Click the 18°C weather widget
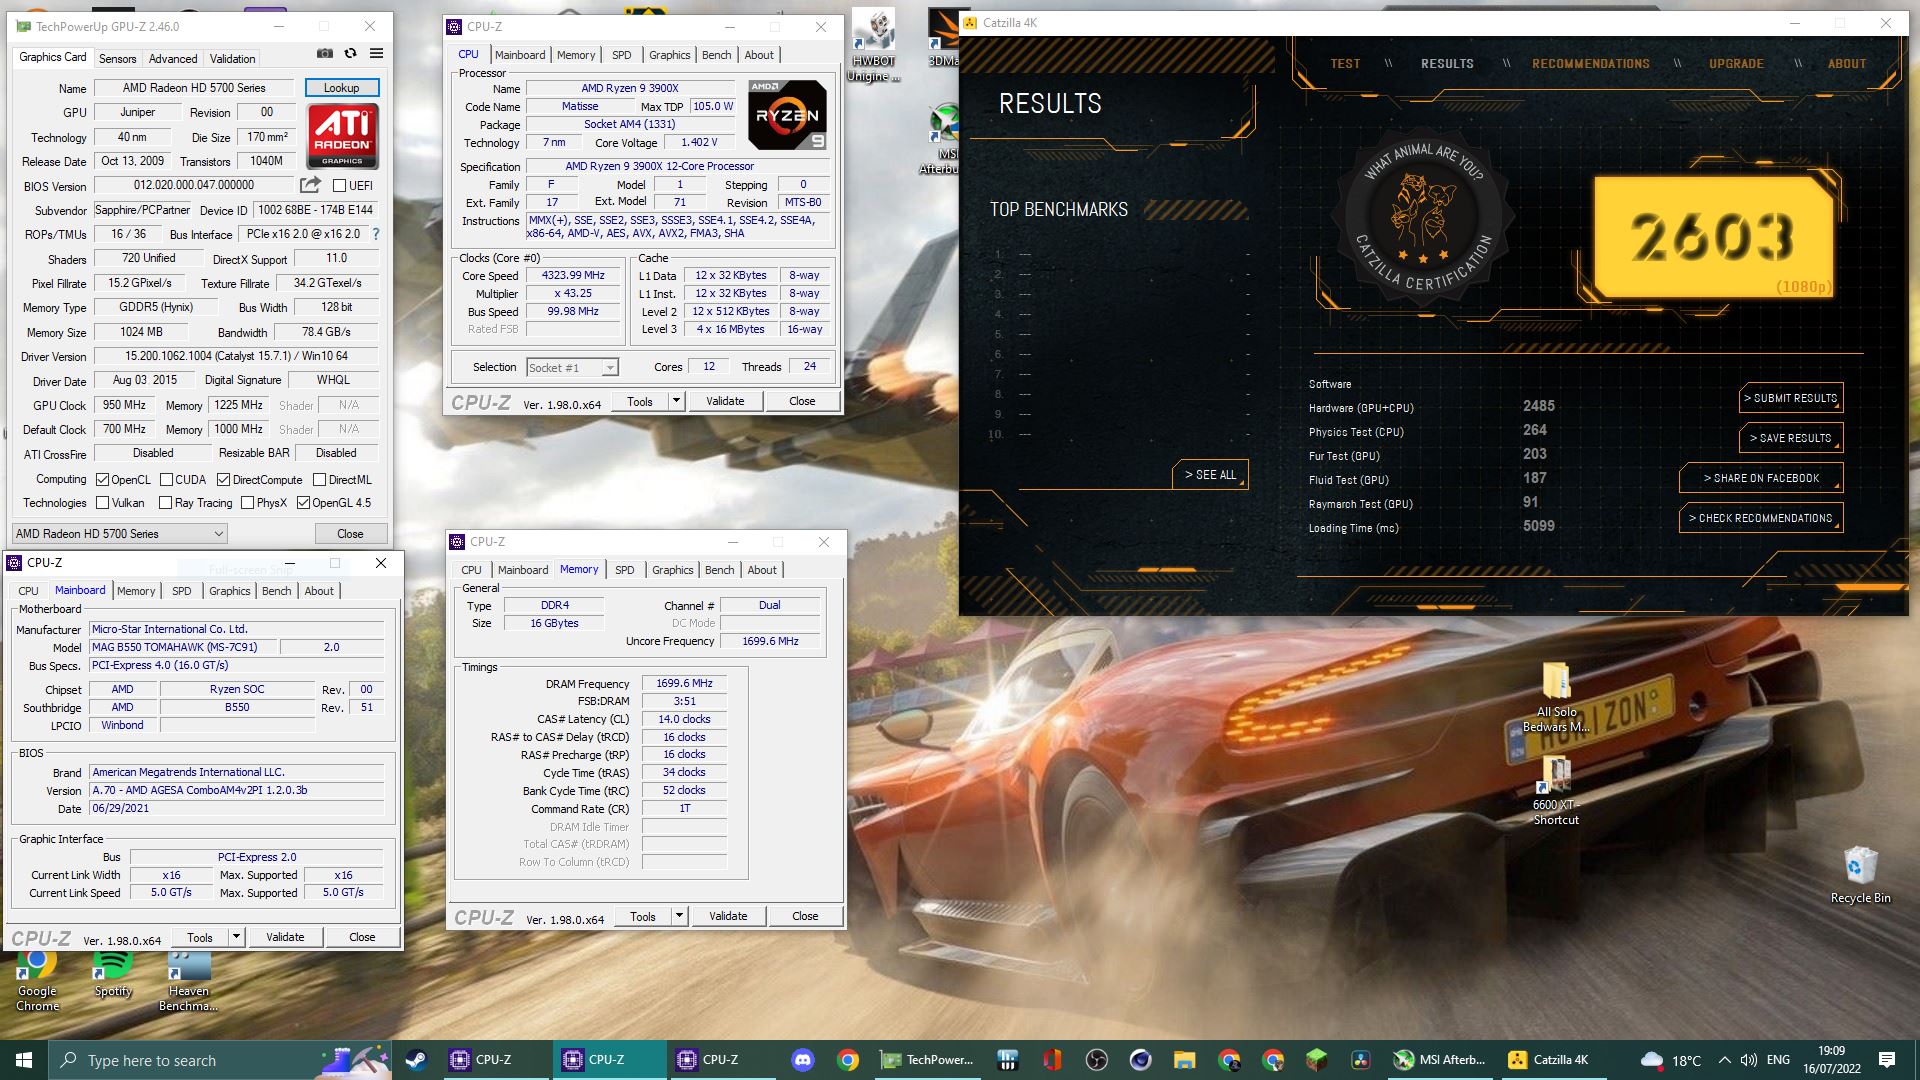Viewport: 1920px width, 1080px height. (1671, 1060)
